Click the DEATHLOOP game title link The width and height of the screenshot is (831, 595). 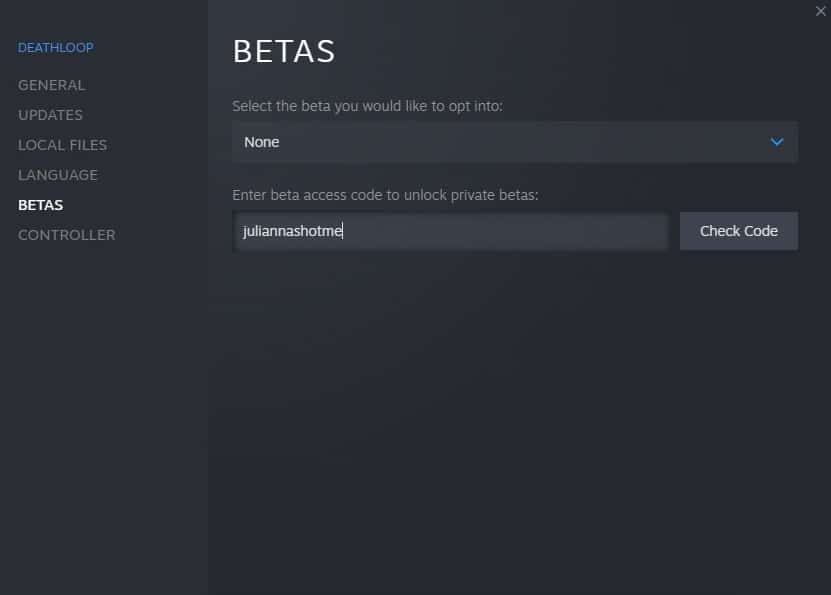point(55,47)
